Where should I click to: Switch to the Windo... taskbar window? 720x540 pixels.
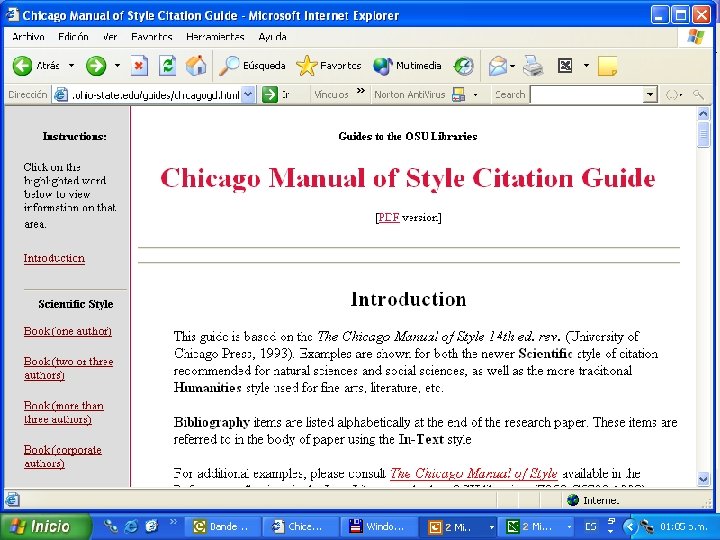[379, 527]
